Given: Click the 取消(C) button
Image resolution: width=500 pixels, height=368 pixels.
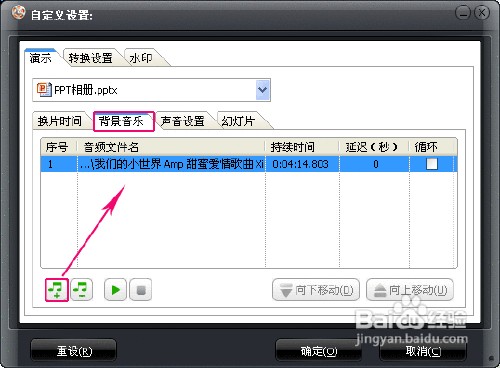Looking at the screenshot, I should click(x=423, y=351).
